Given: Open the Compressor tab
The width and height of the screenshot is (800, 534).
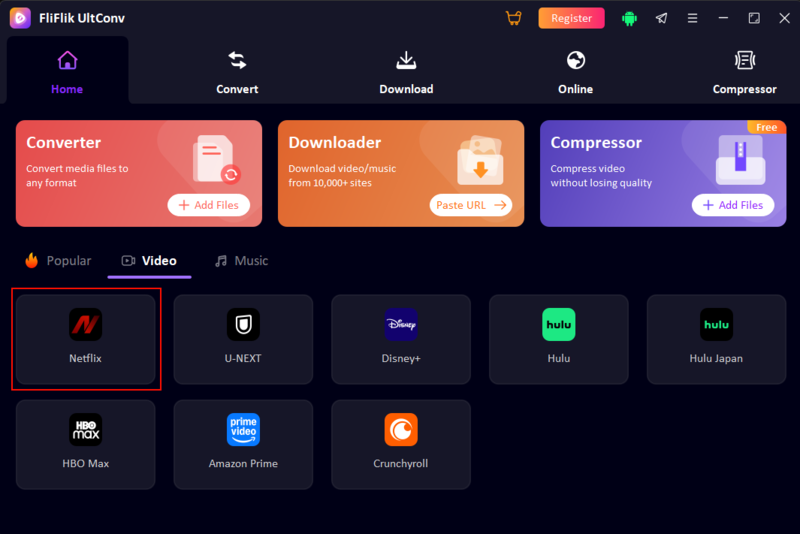Looking at the screenshot, I should tap(744, 71).
